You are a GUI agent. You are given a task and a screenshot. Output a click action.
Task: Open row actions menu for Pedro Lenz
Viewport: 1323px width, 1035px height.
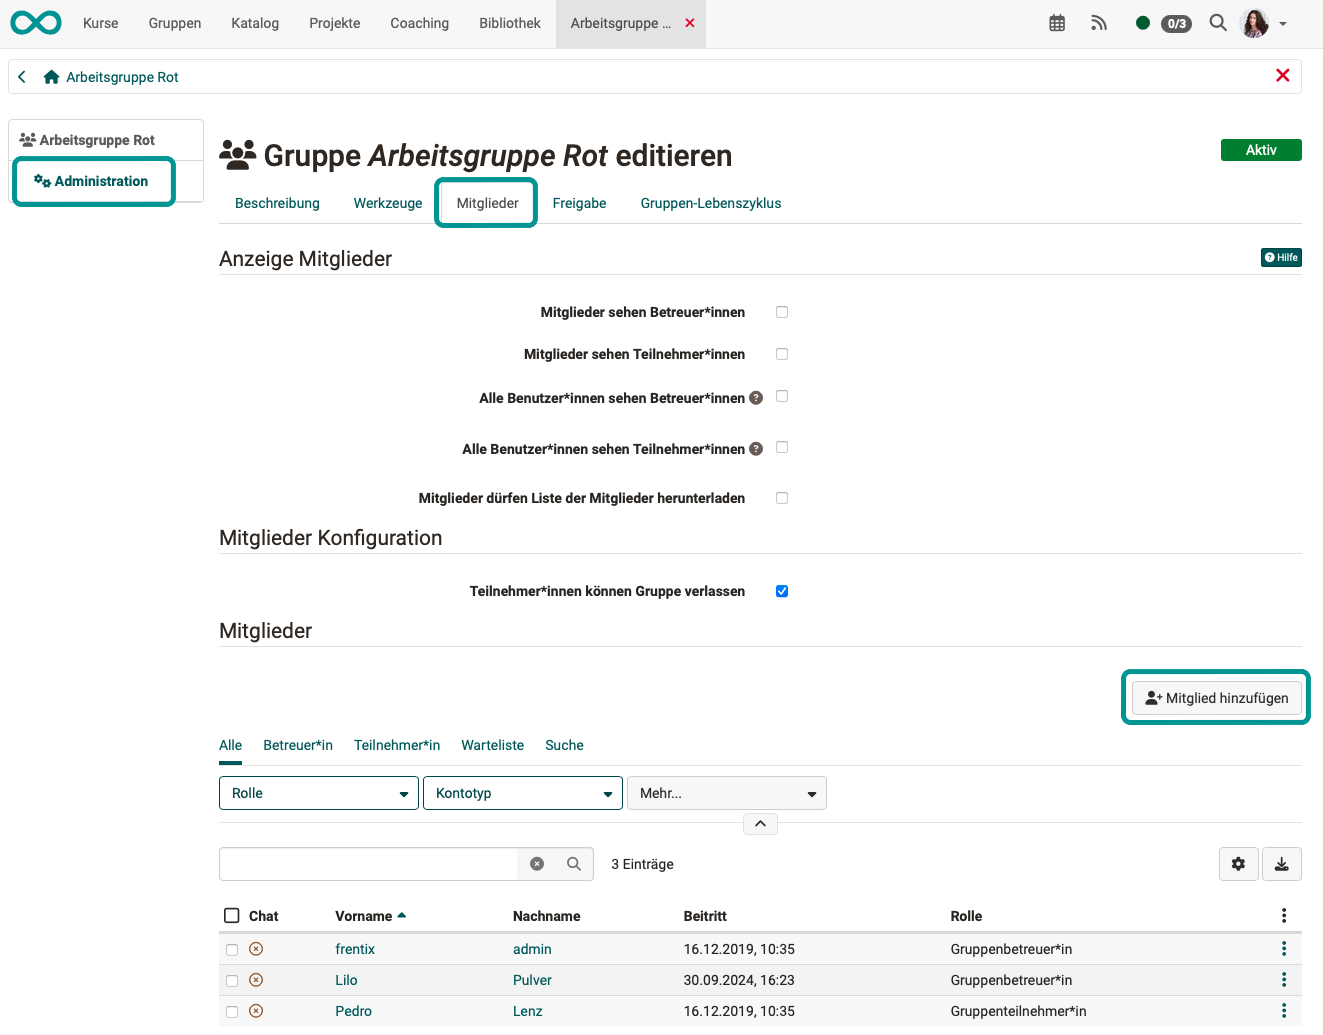pos(1283,1011)
